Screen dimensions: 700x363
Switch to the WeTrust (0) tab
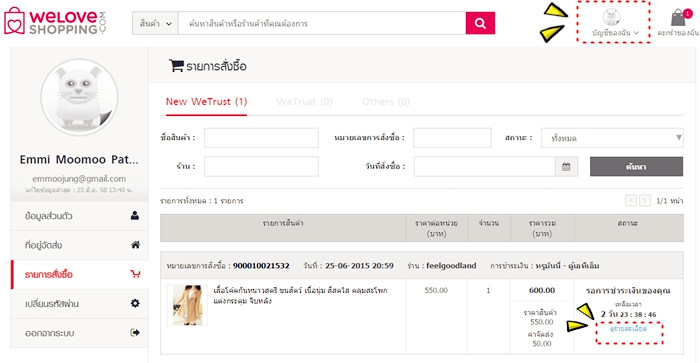(x=304, y=102)
